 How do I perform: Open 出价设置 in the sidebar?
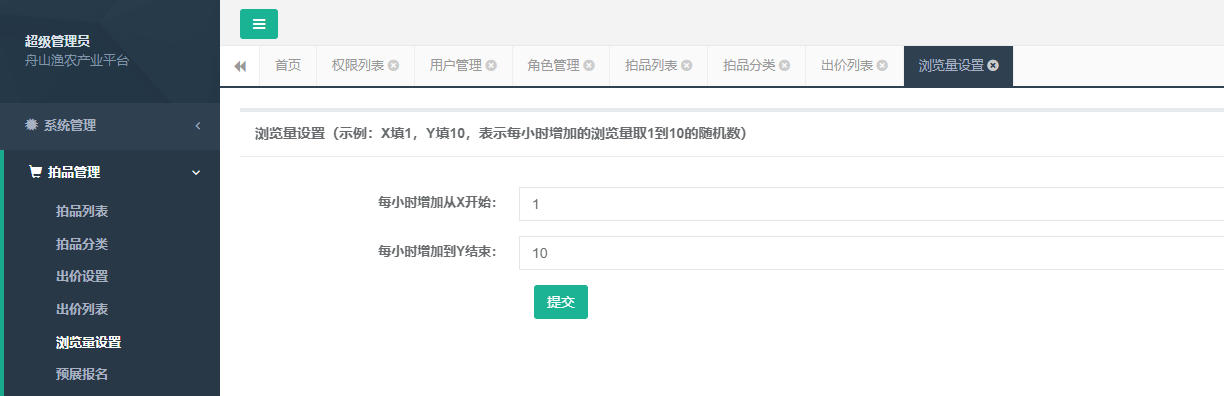(82, 276)
